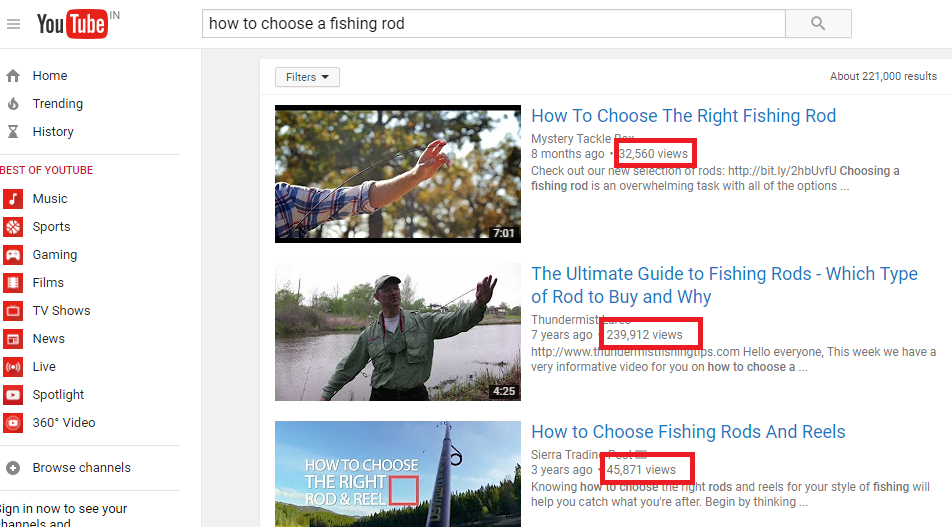Open the 4:25 video thumbnail
Image resolution: width=952 pixels, height=527 pixels.
(398, 332)
